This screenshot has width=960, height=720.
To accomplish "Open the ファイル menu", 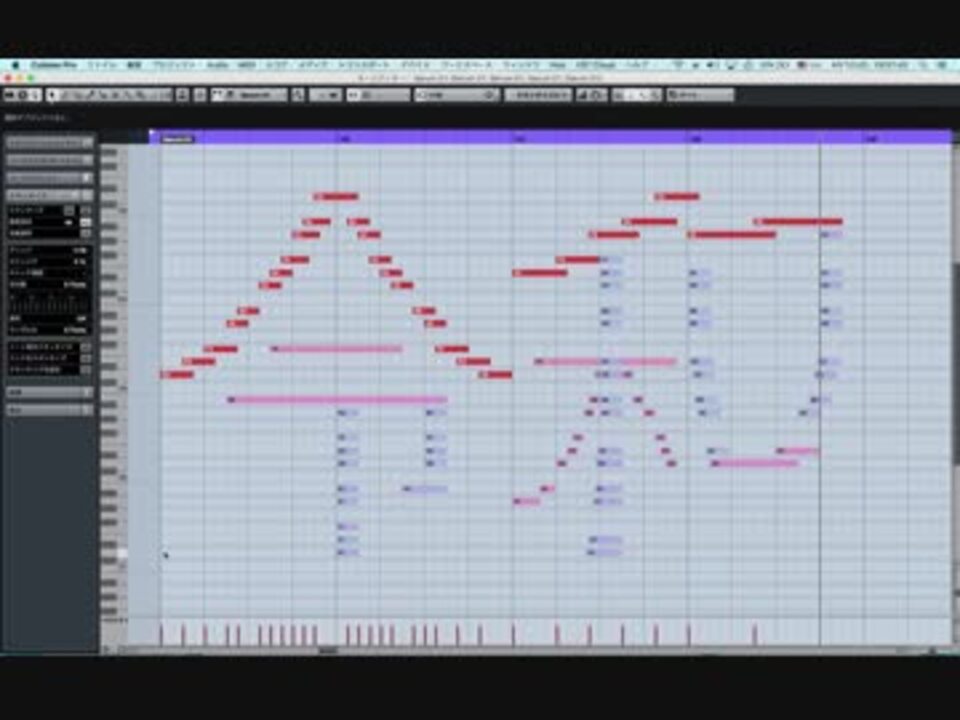I will click(x=102, y=64).
